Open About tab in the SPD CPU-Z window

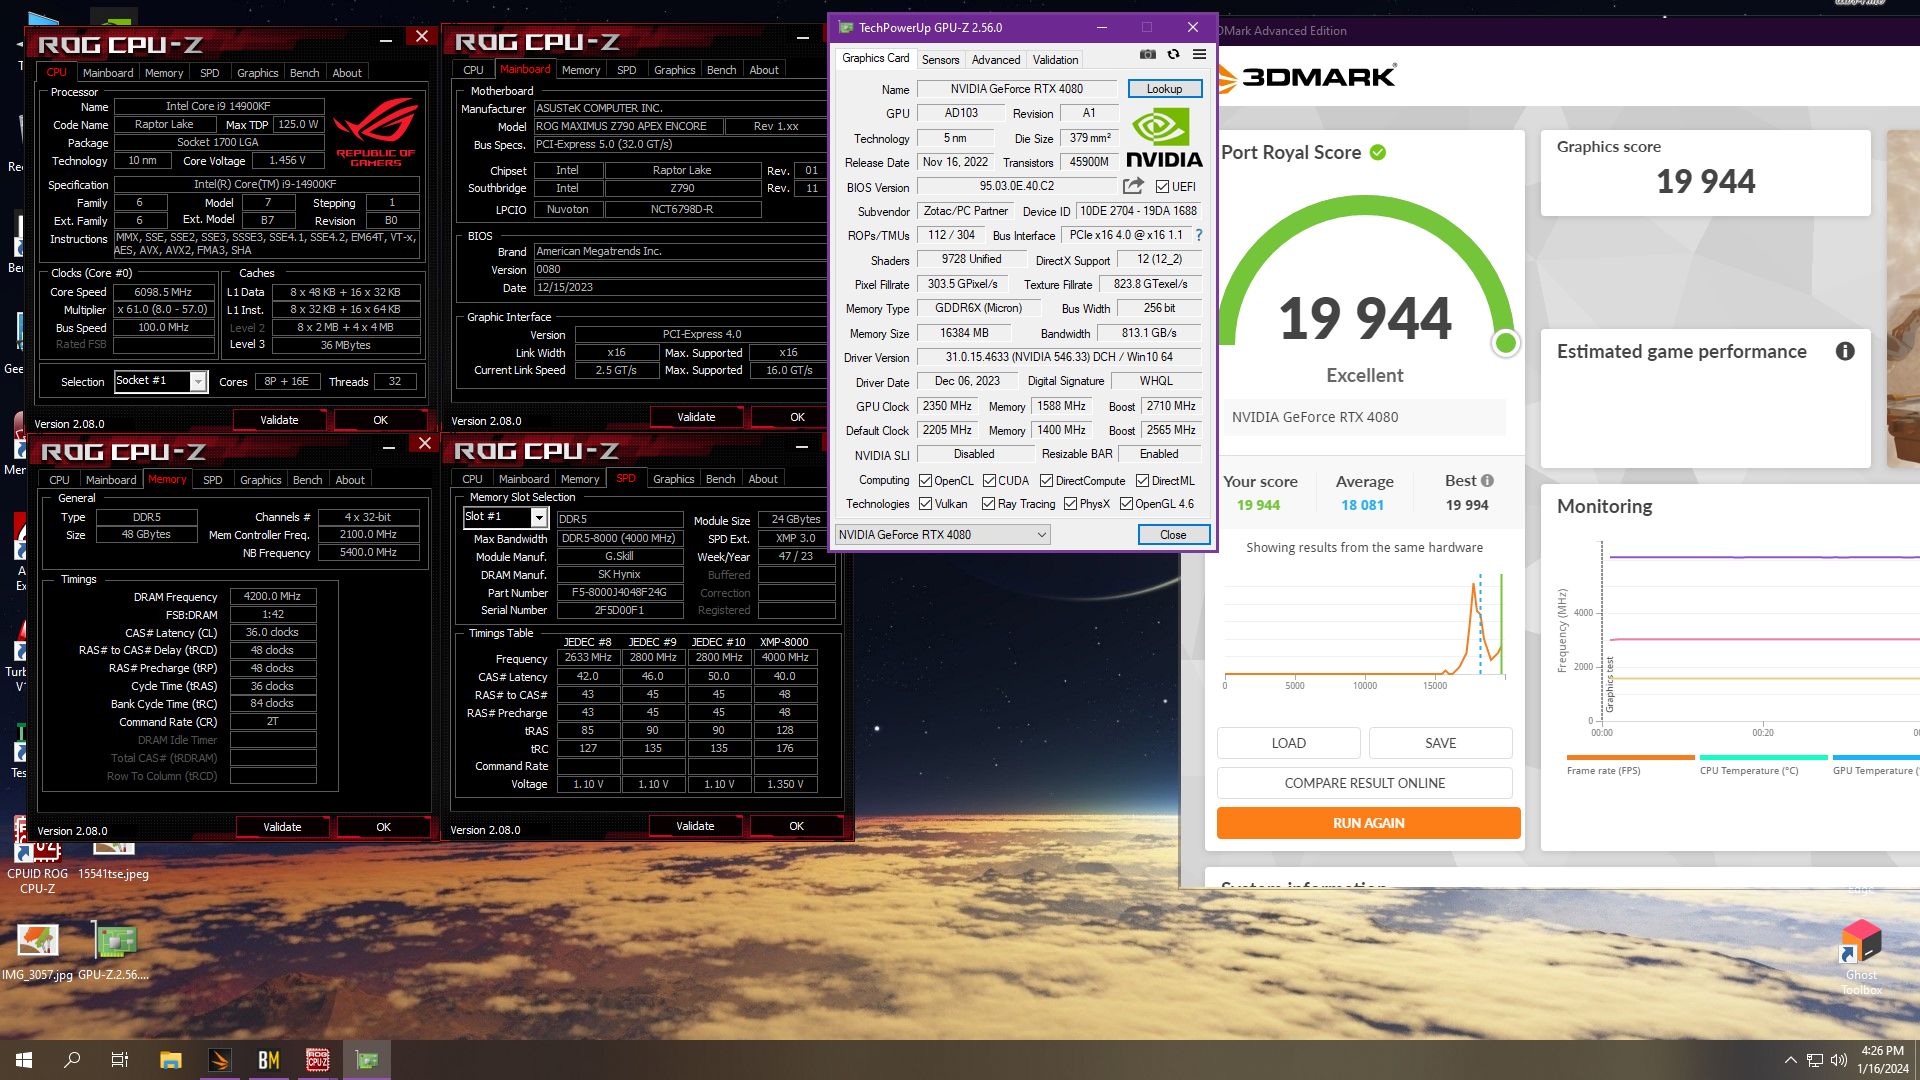(763, 479)
